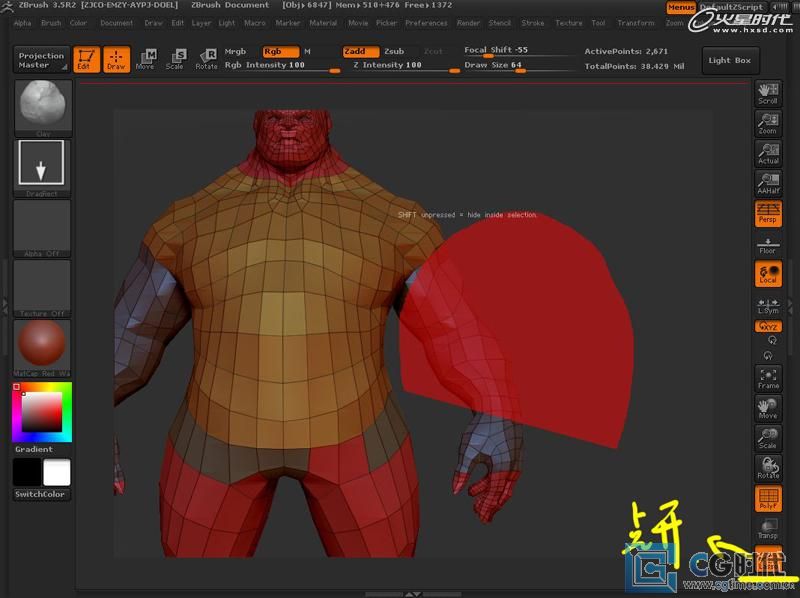This screenshot has width=800, height=598.
Task: Open the Tool menu
Action: click(x=598, y=23)
